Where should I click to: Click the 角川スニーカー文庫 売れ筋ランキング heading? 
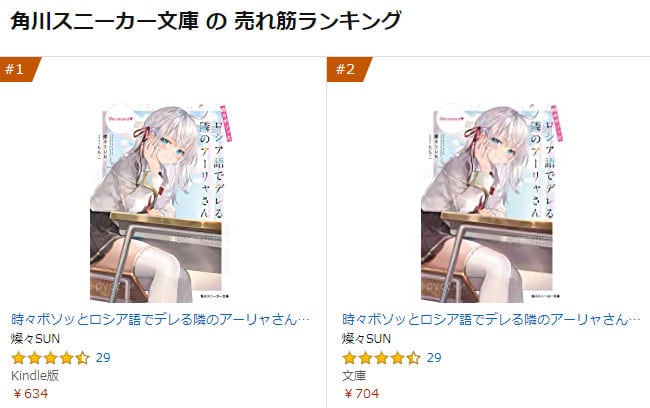pyautogui.click(x=206, y=21)
